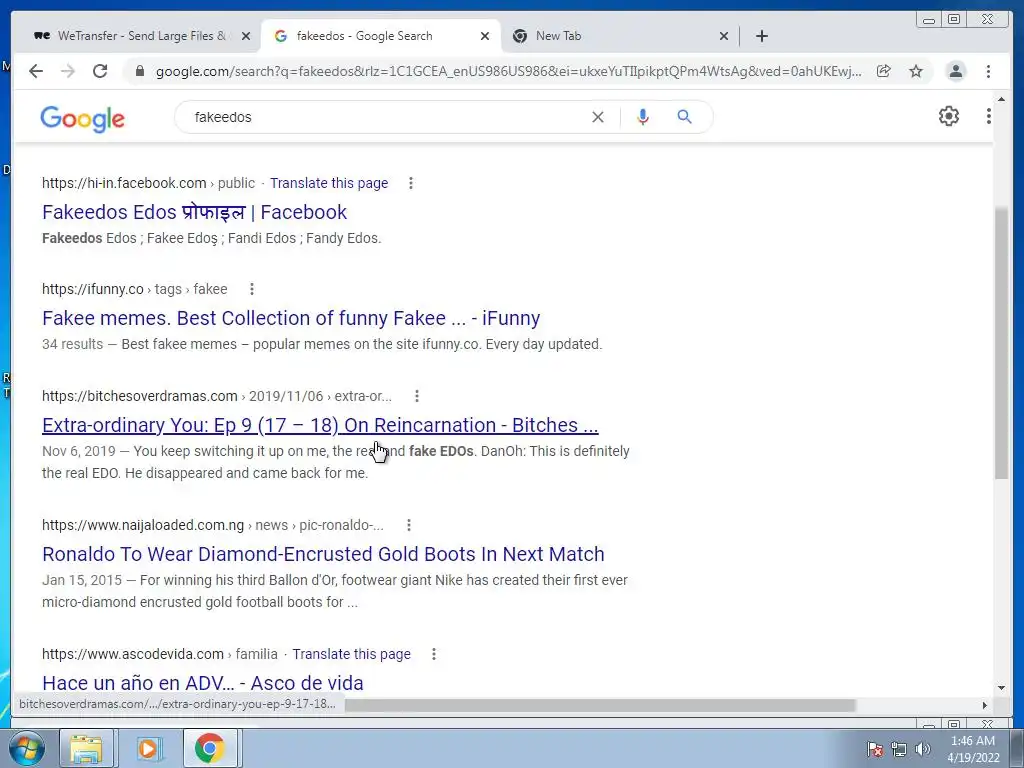Open Google quick settings gear
This screenshot has width=1024, height=768.
949,116
